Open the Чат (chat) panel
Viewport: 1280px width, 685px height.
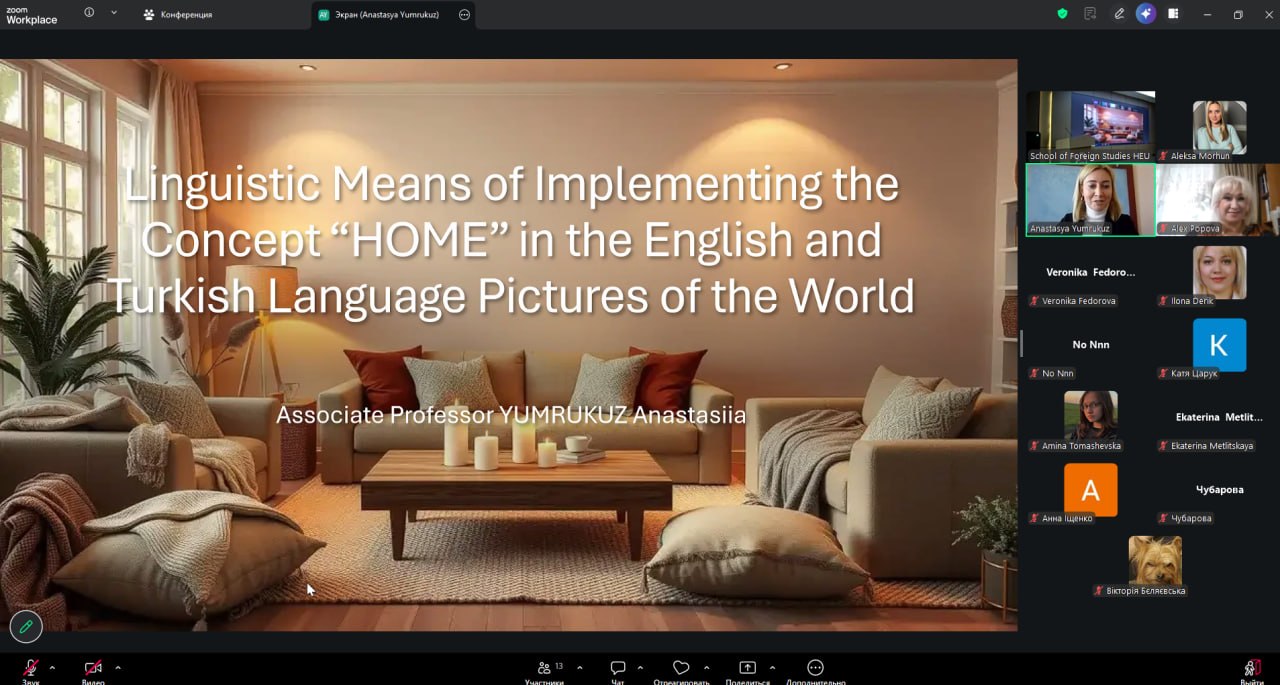(618, 669)
